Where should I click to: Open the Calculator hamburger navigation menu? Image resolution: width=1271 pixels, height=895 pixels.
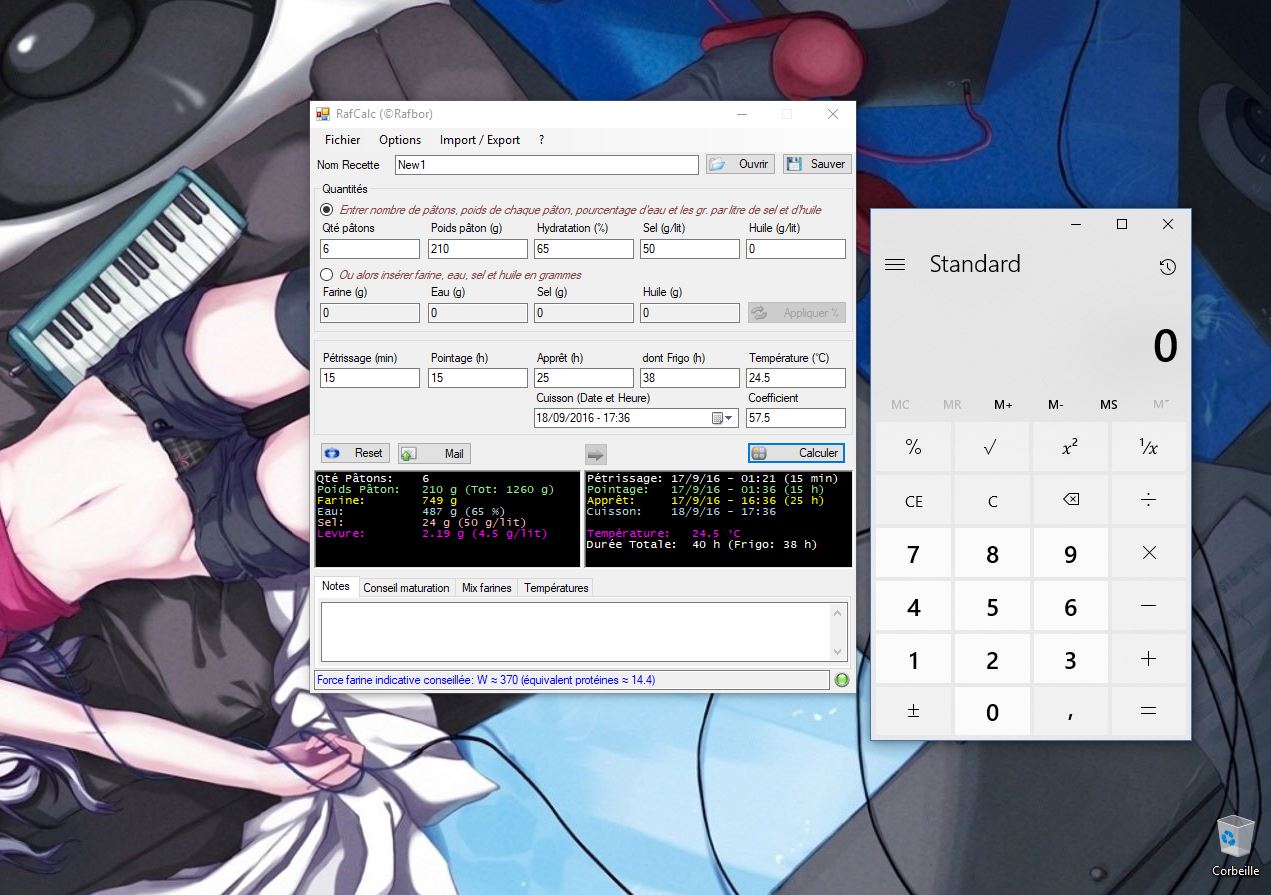895,265
